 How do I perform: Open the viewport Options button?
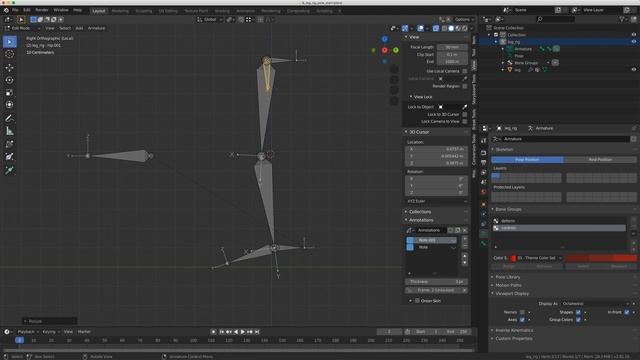tap(464, 19)
